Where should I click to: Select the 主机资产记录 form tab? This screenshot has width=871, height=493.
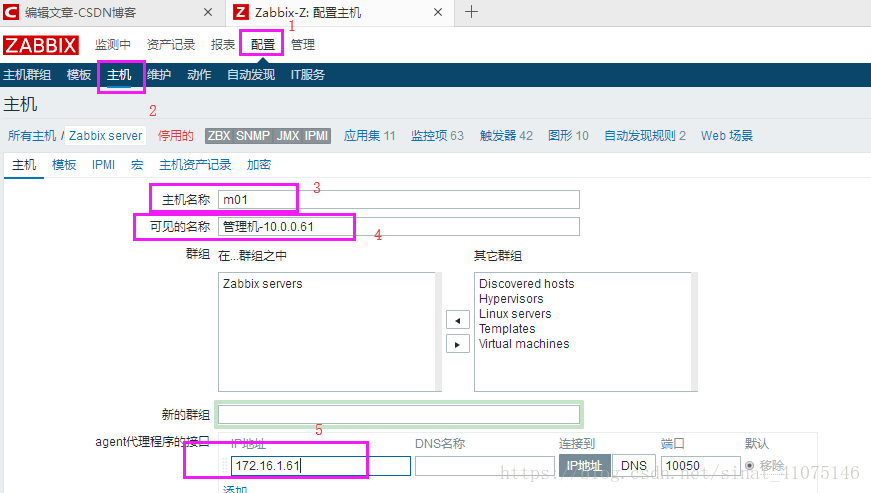point(195,165)
